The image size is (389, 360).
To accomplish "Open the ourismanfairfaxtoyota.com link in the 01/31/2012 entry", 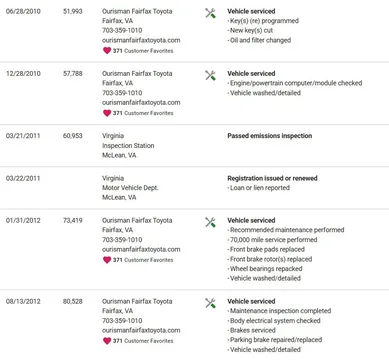I will click(x=141, y=249).
